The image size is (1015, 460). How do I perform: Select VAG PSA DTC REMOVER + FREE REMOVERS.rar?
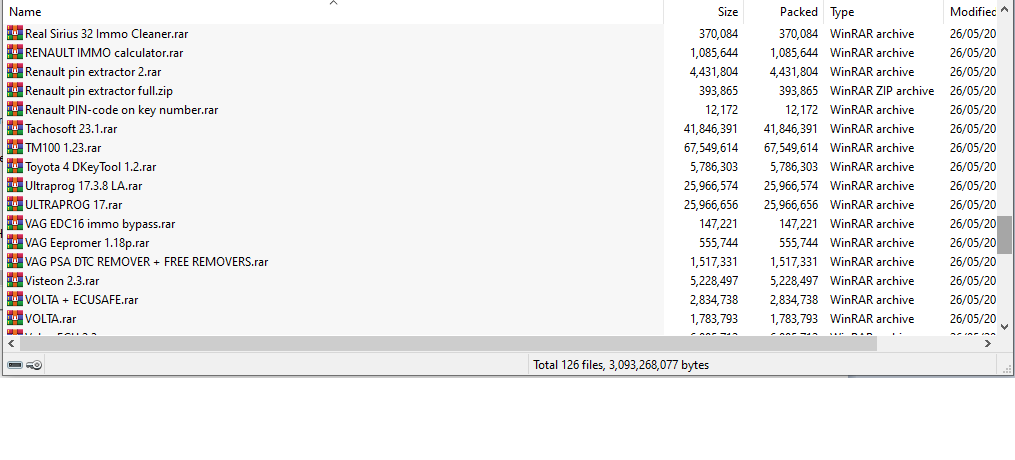point(147,262)
